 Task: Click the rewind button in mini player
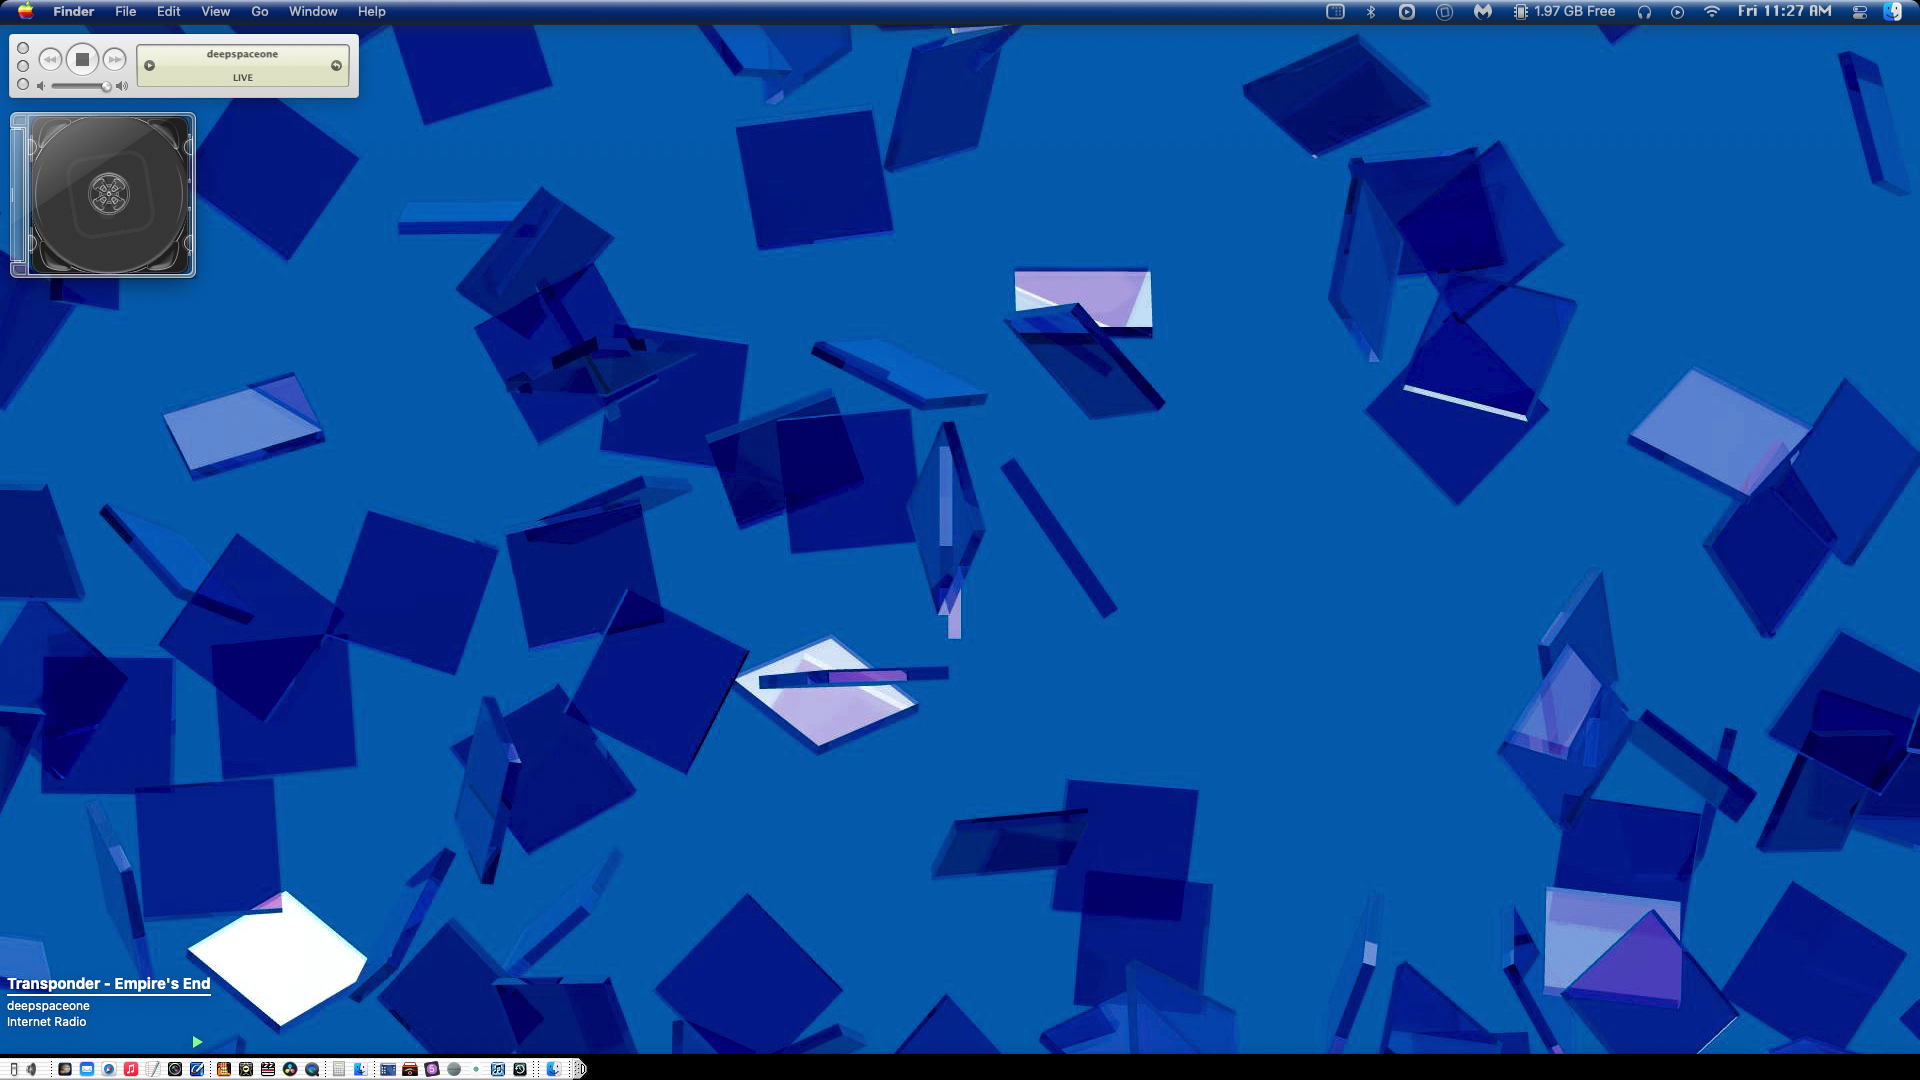(50, 60)
